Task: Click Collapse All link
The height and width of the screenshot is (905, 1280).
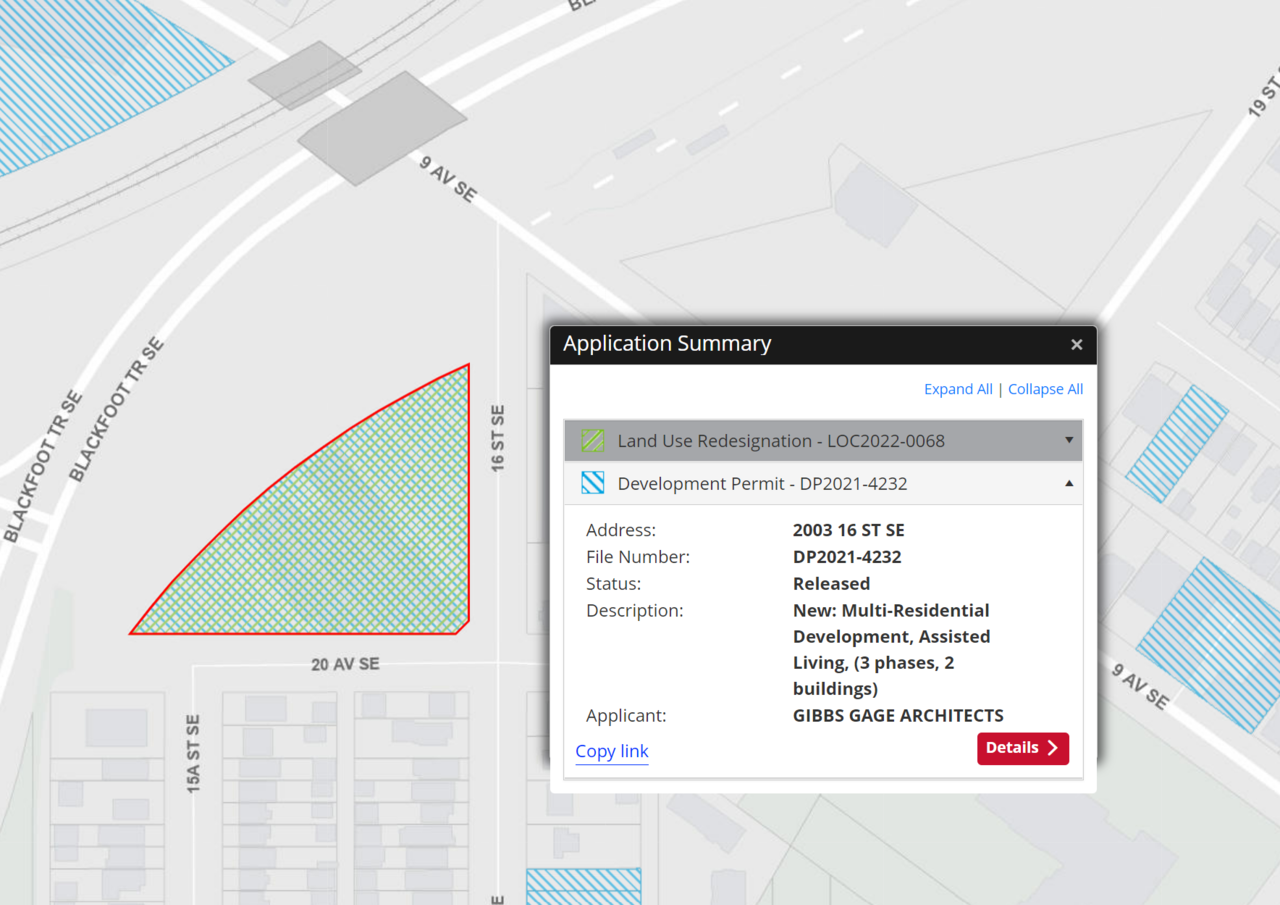Action: 1045,389
